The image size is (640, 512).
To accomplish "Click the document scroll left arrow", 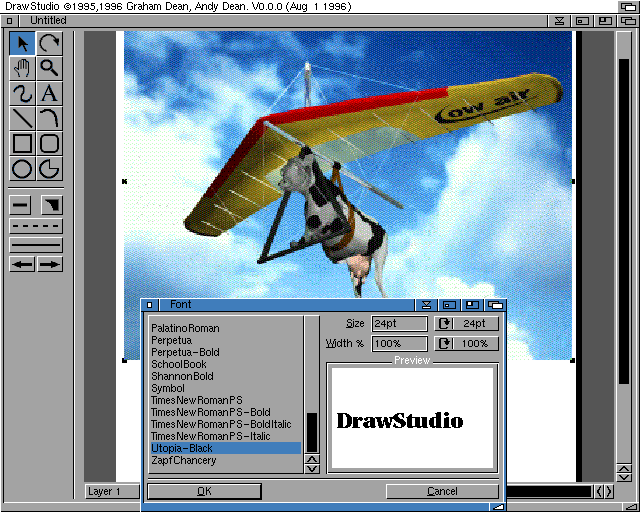I will click(x=599, y=491).
